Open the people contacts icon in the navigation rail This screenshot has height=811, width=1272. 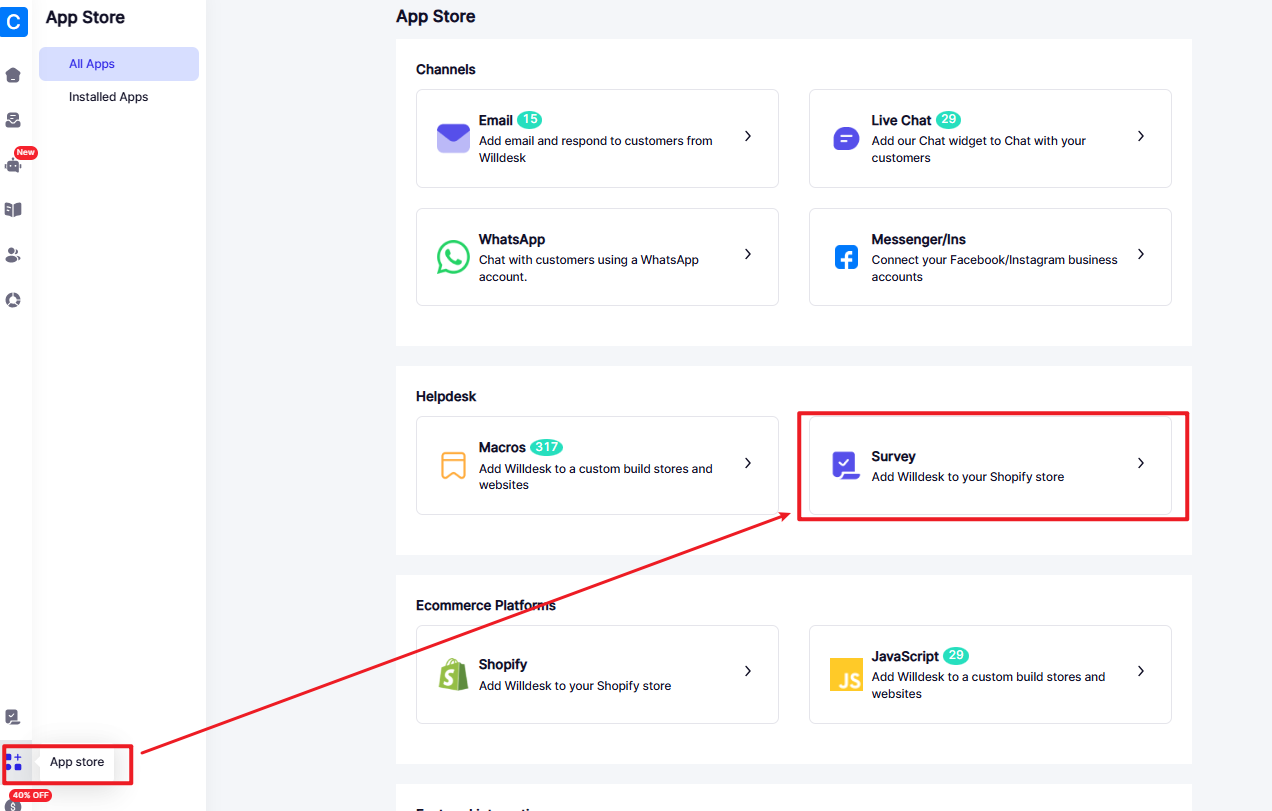click(13, 255)
